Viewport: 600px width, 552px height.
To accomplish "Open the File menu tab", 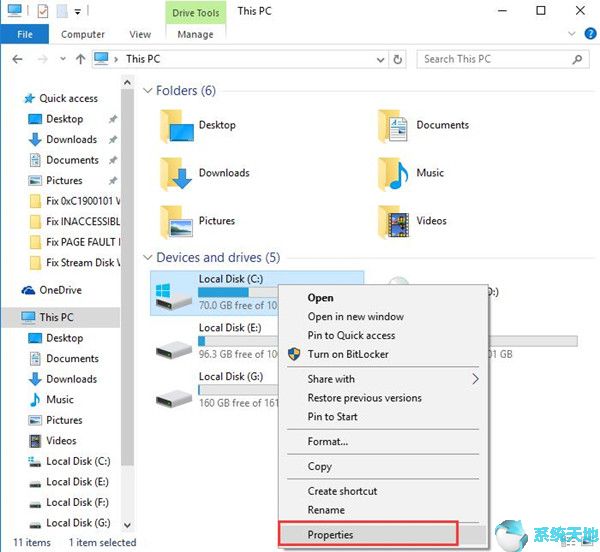I will click(x=25, y=34).
